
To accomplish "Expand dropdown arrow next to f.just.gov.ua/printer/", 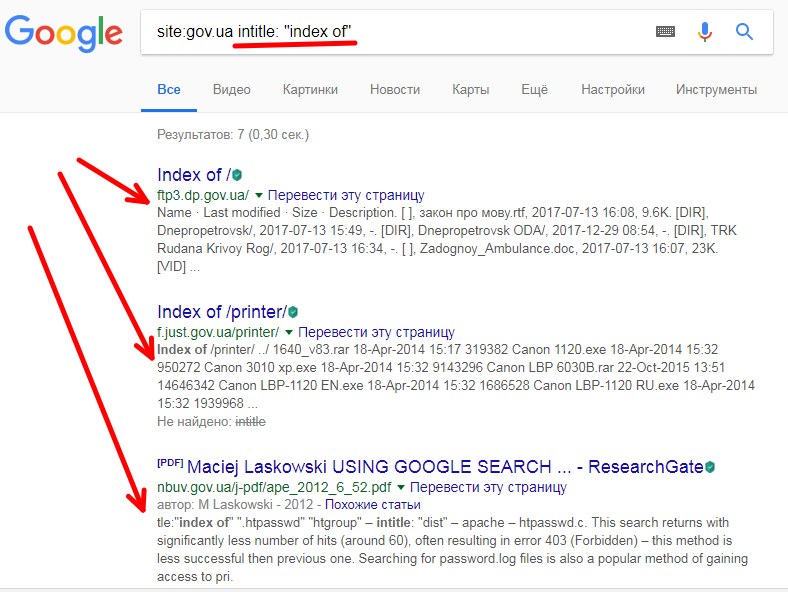I will click(x=288, y=331).
